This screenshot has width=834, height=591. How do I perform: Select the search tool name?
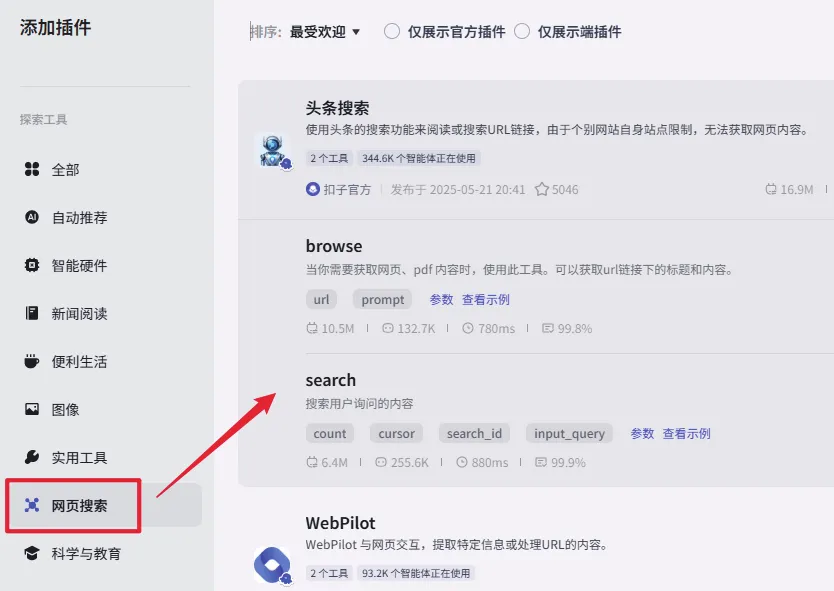click(x=330, y=380)
